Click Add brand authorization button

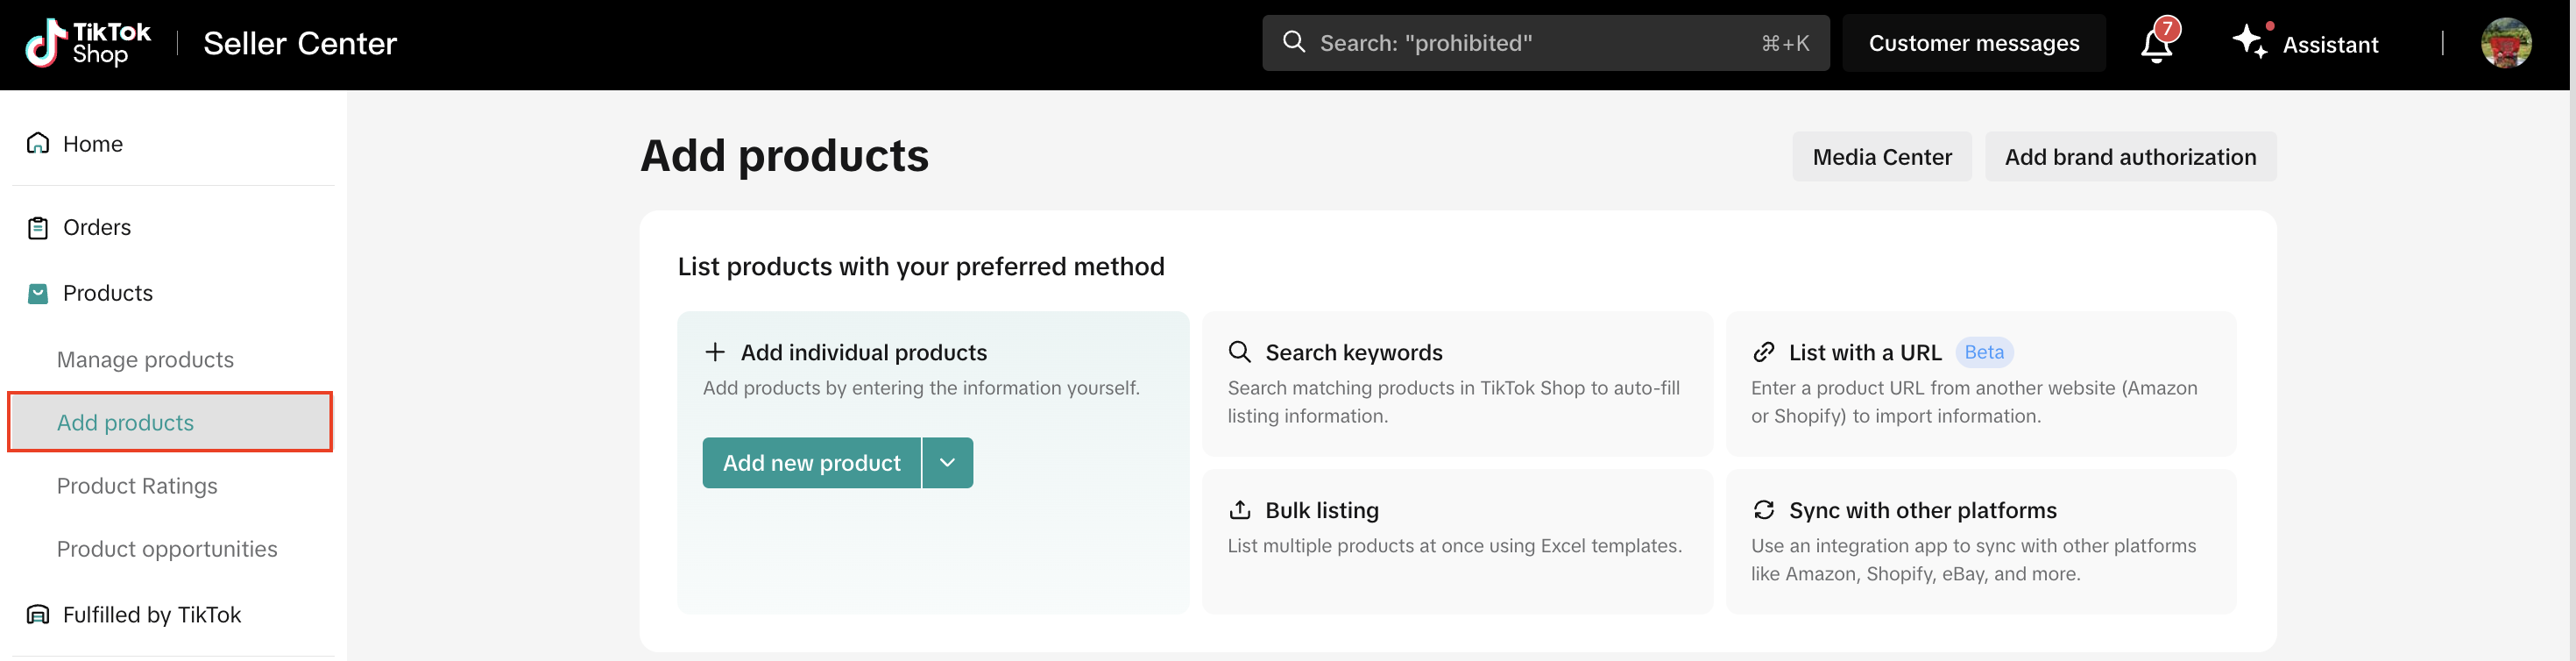click(x=2129, y=157)
